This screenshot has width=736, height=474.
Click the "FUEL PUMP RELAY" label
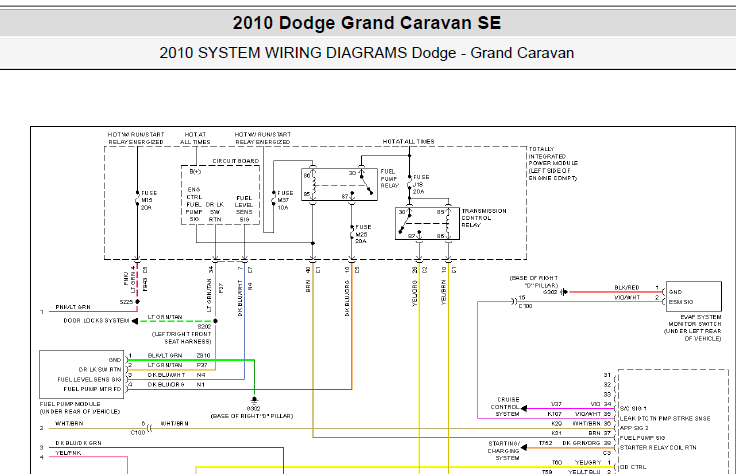coord(389,178)
